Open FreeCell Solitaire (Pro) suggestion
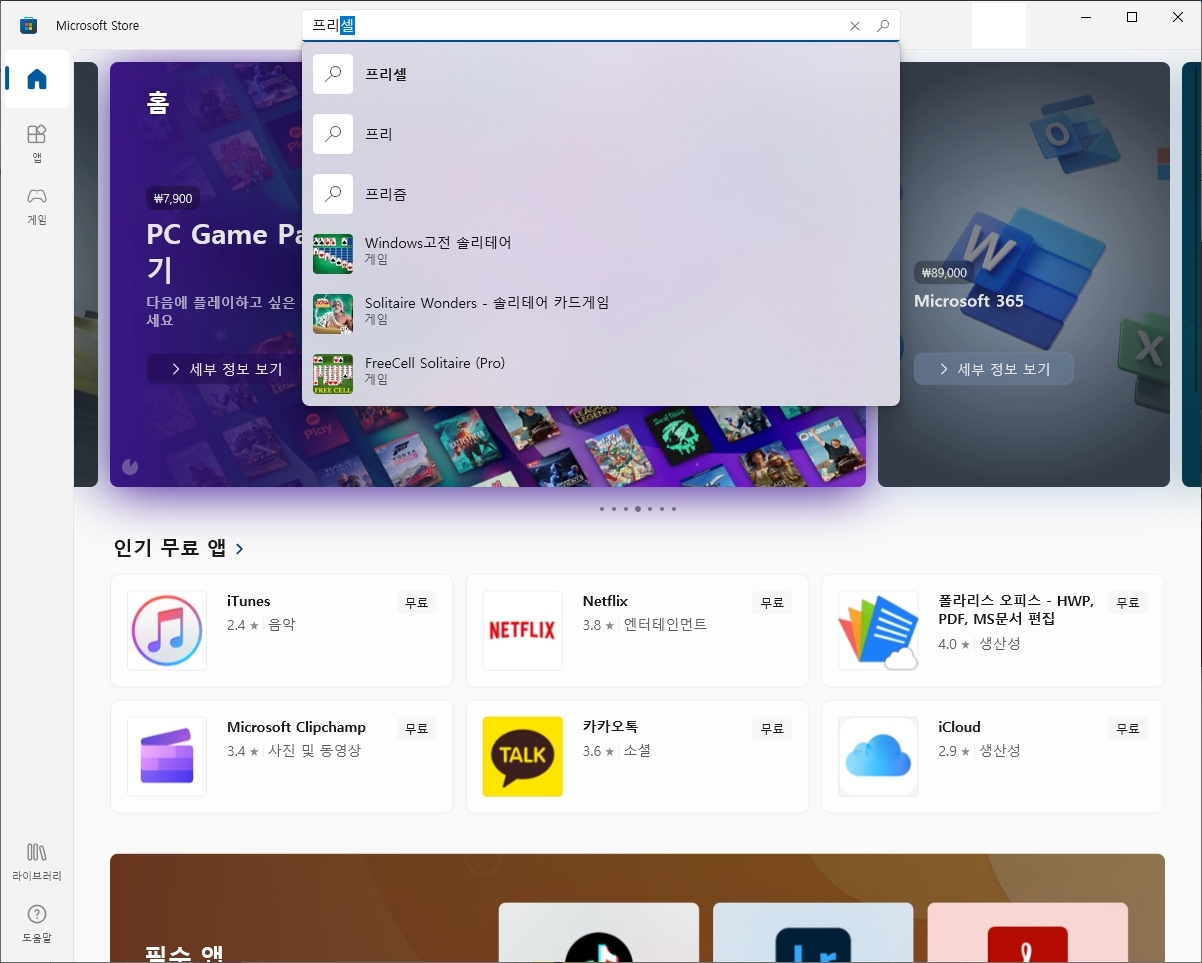The width and height of the screenshot is (1202, 963). pos(601,374)
